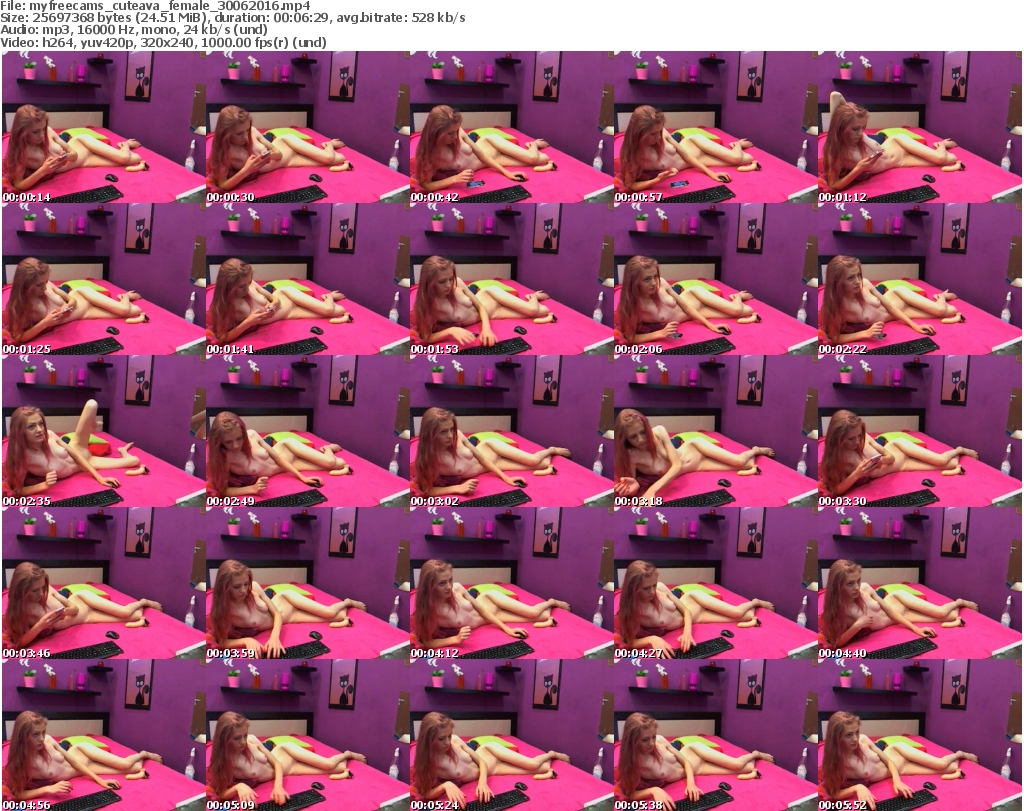Open the thumbnail stamped 00:00:14
The width and height of the screenshot is (1024, 811).
(104, 127)
